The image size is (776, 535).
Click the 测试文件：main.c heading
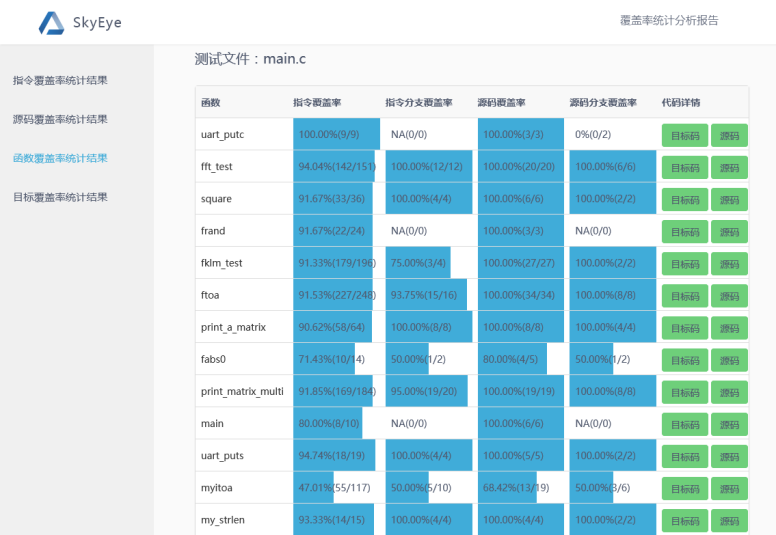click(x=250, y=59)
